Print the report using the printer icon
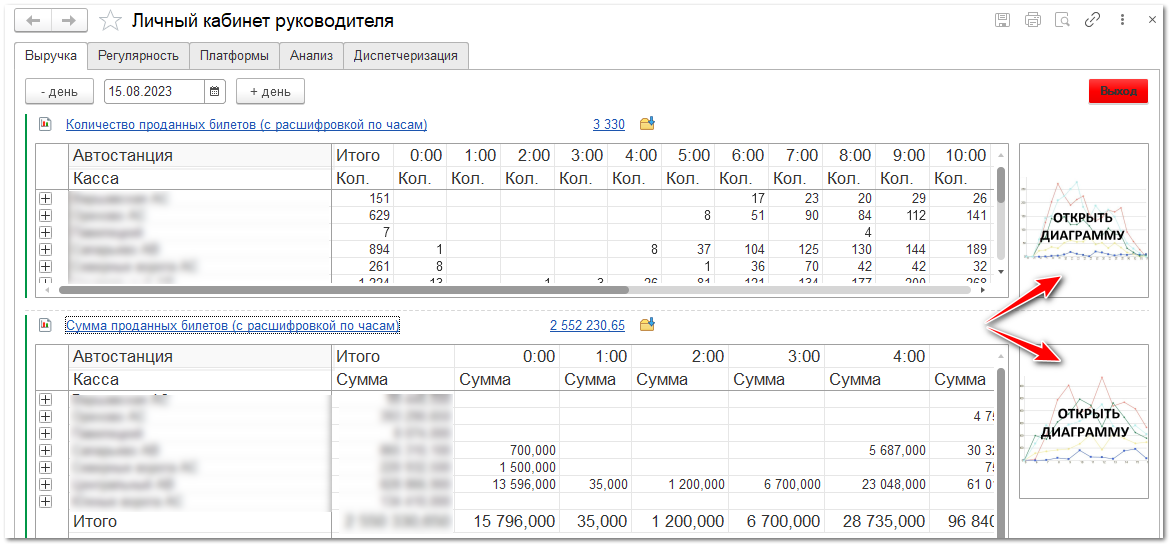Screen dimensions: 1172x547 coord(1033,20)
